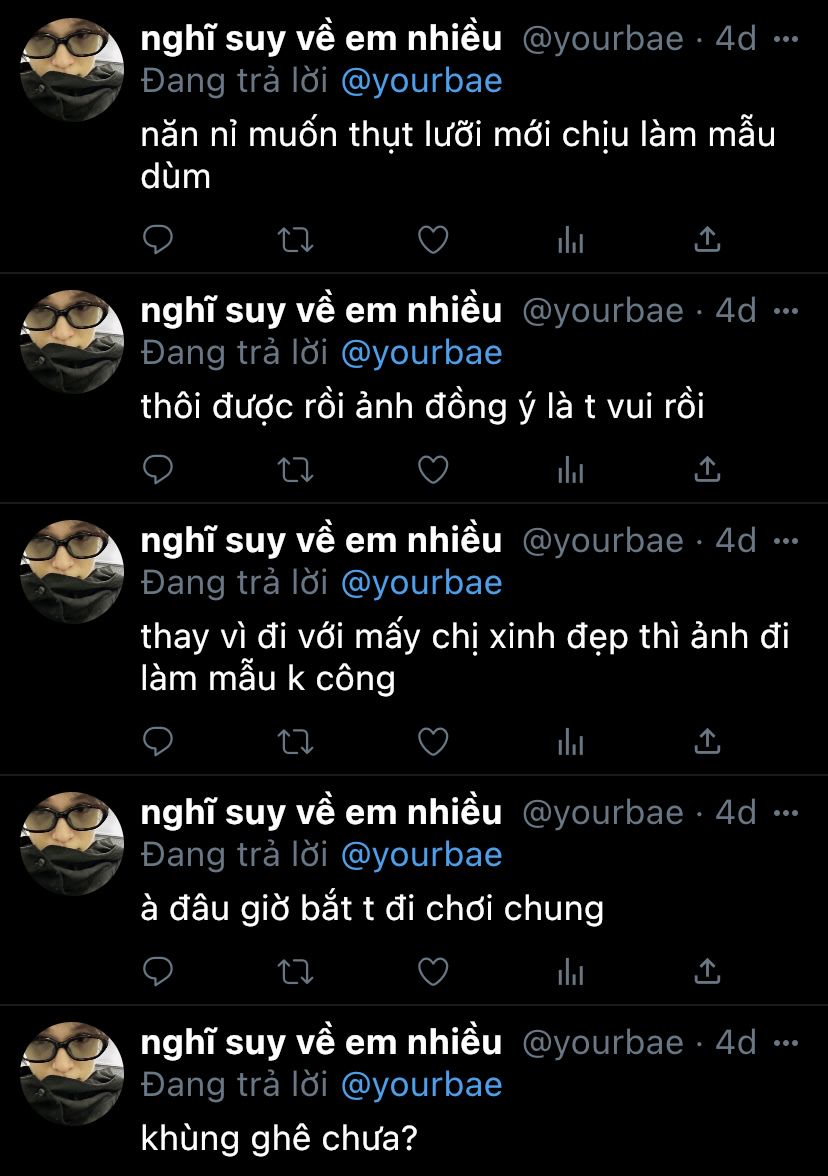
Task: Like the "à đâu giờ bắt t đi chơi" tweet
Action: (433, 972)
